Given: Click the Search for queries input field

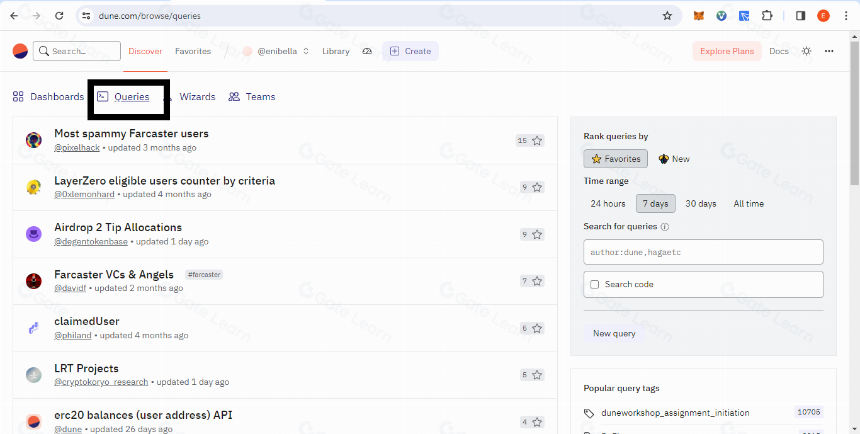Looking at the screenshot, I should [703, 252].
